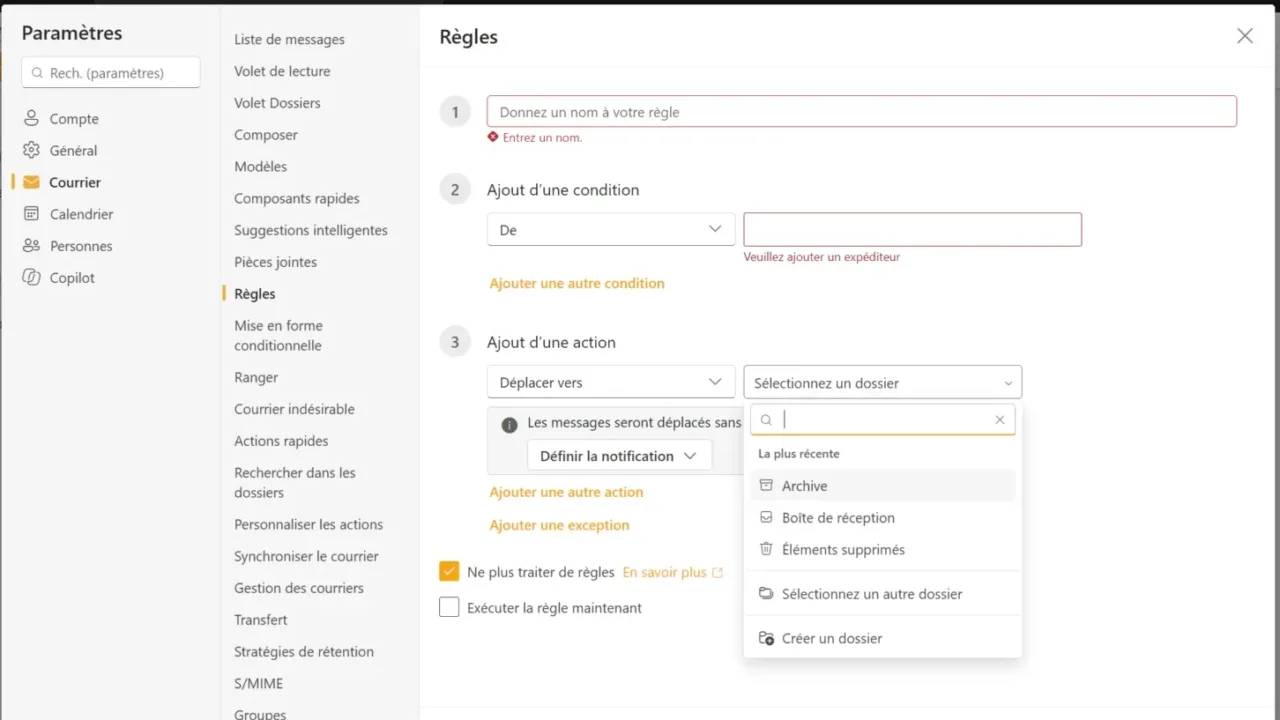The width and height of the screenshot is (1280, 720).
Task: Click Ajouter une autre condition
Action: click(x=577, y=284)
